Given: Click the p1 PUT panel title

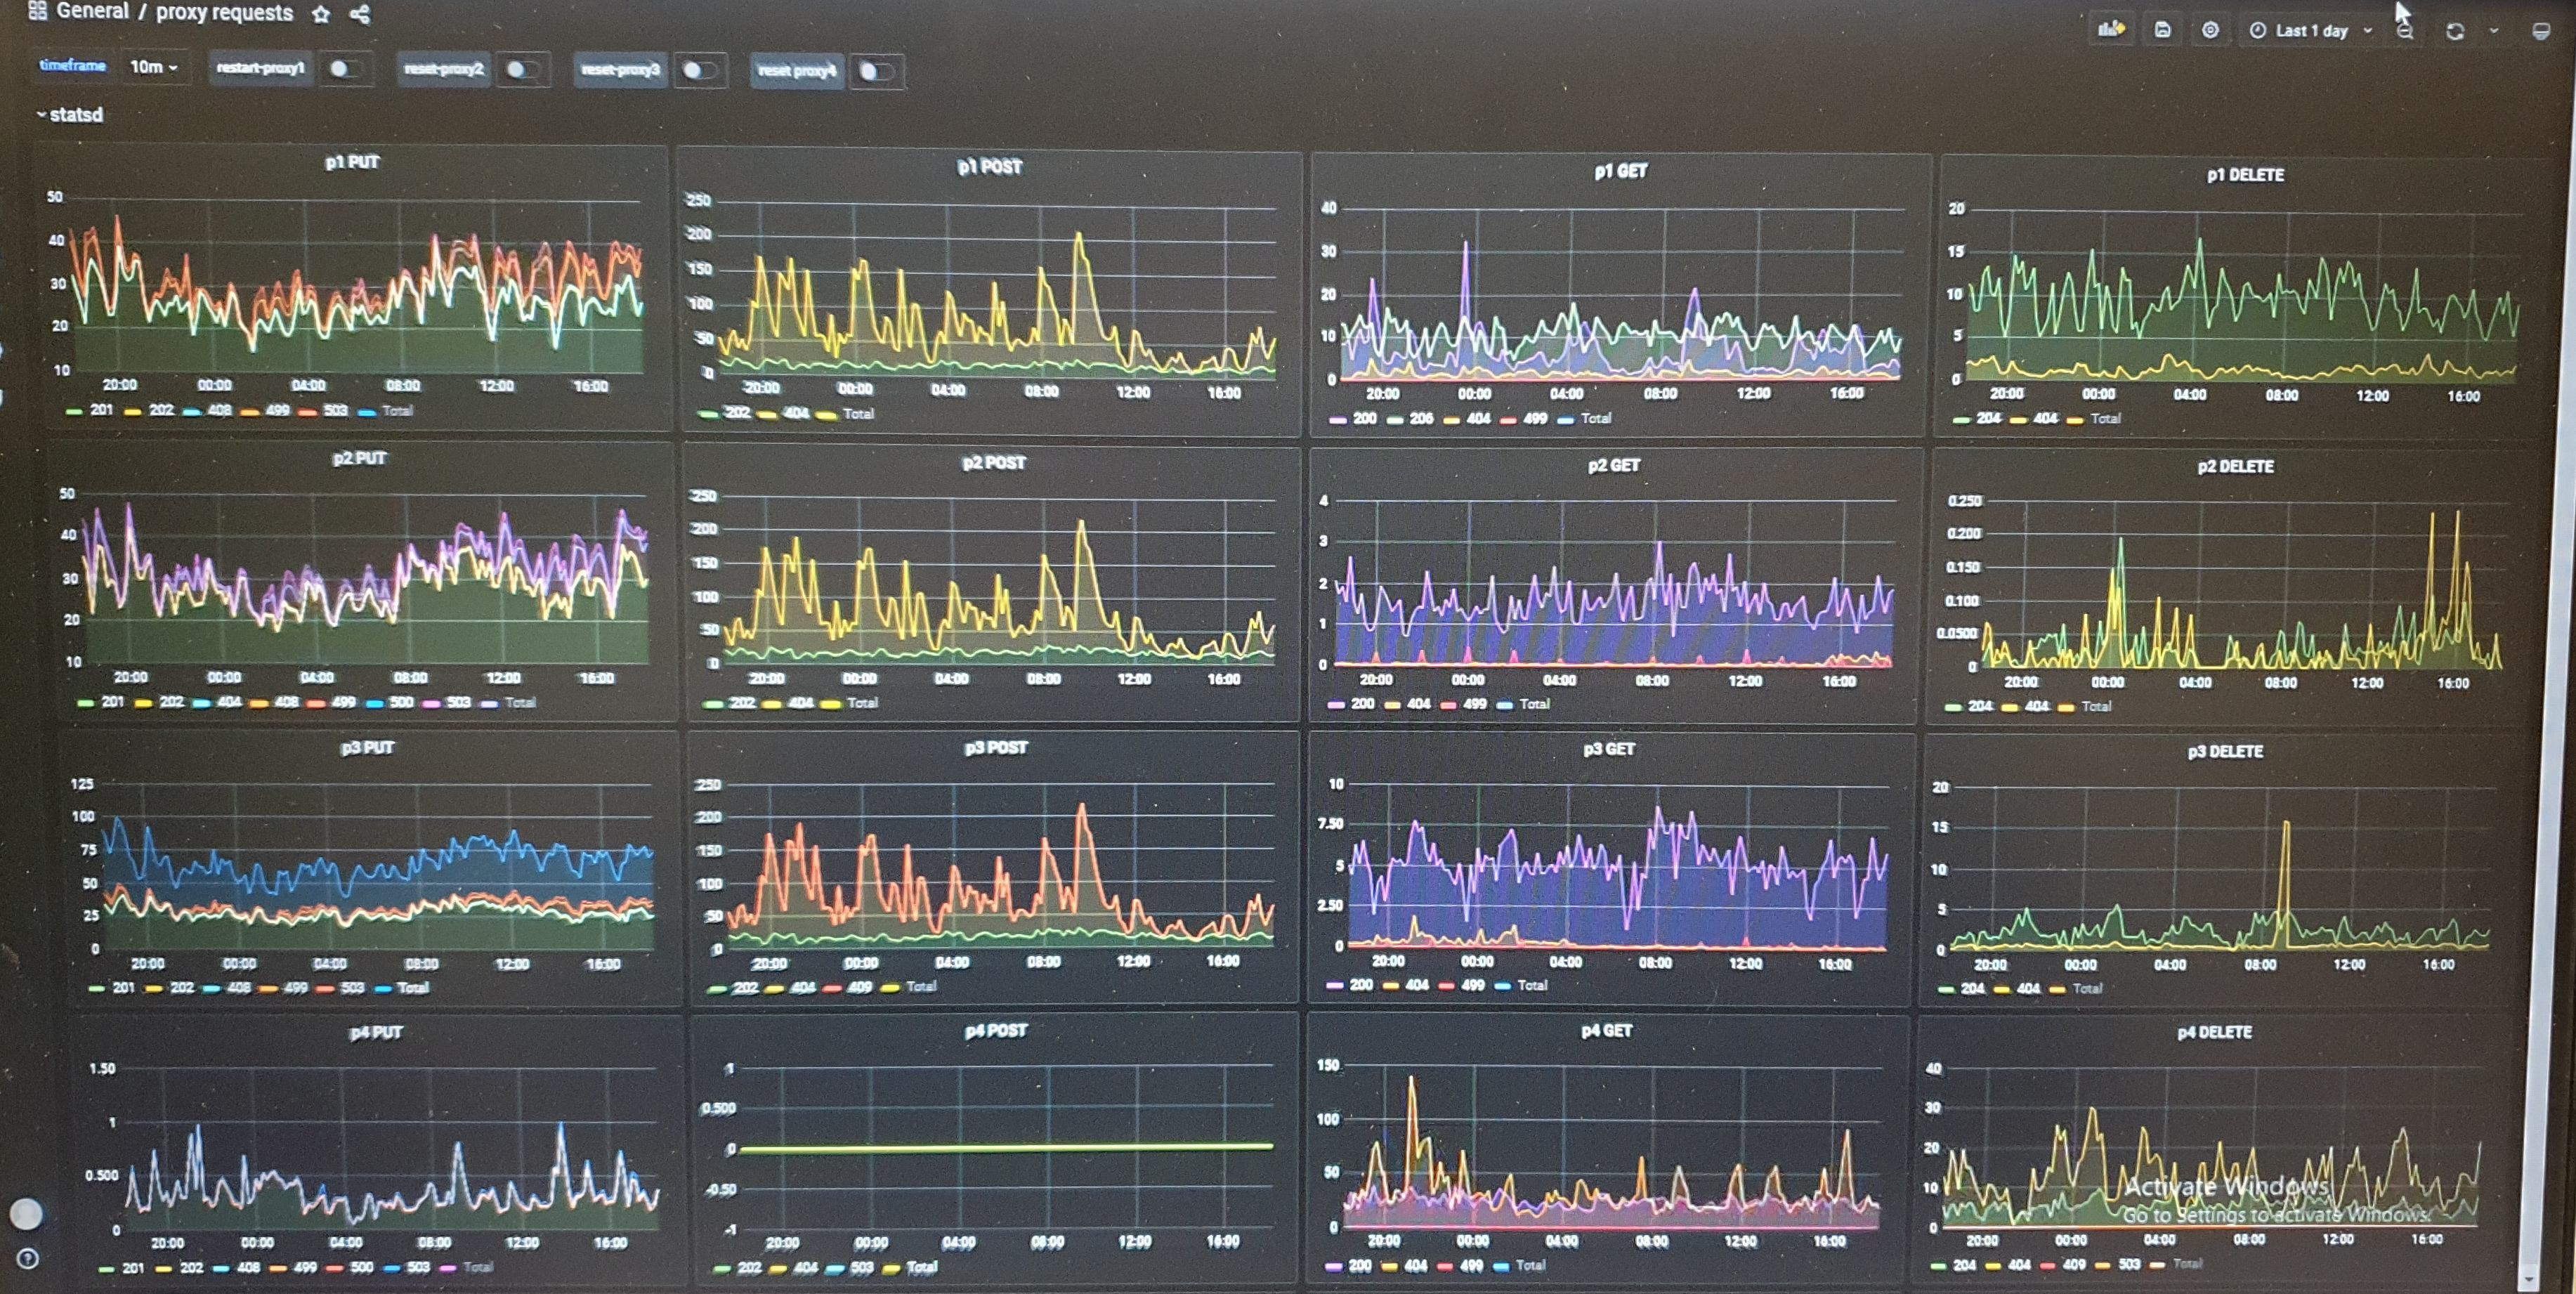Looking at the screenshot, I should pyautogui.click(x=352, y=162).
